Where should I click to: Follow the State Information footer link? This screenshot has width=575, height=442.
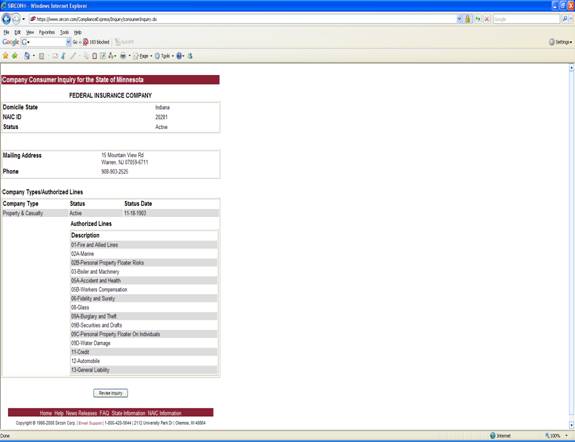point(128,413)
